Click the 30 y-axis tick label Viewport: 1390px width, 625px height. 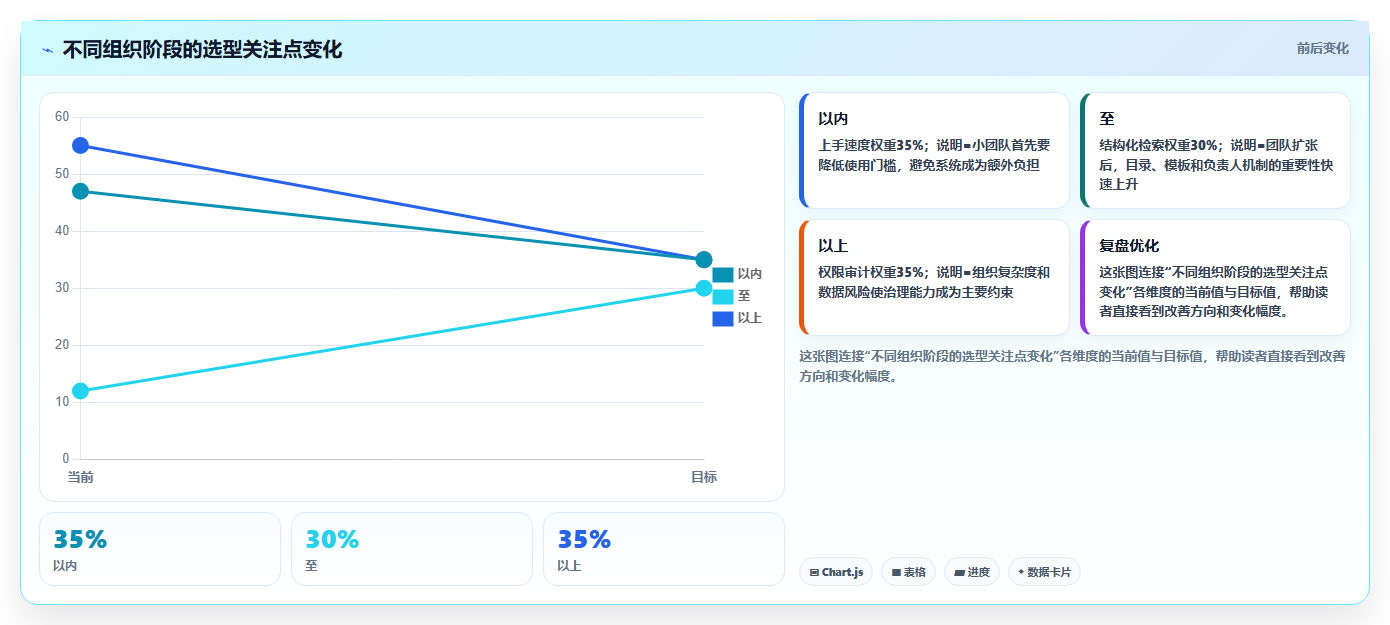62,288
